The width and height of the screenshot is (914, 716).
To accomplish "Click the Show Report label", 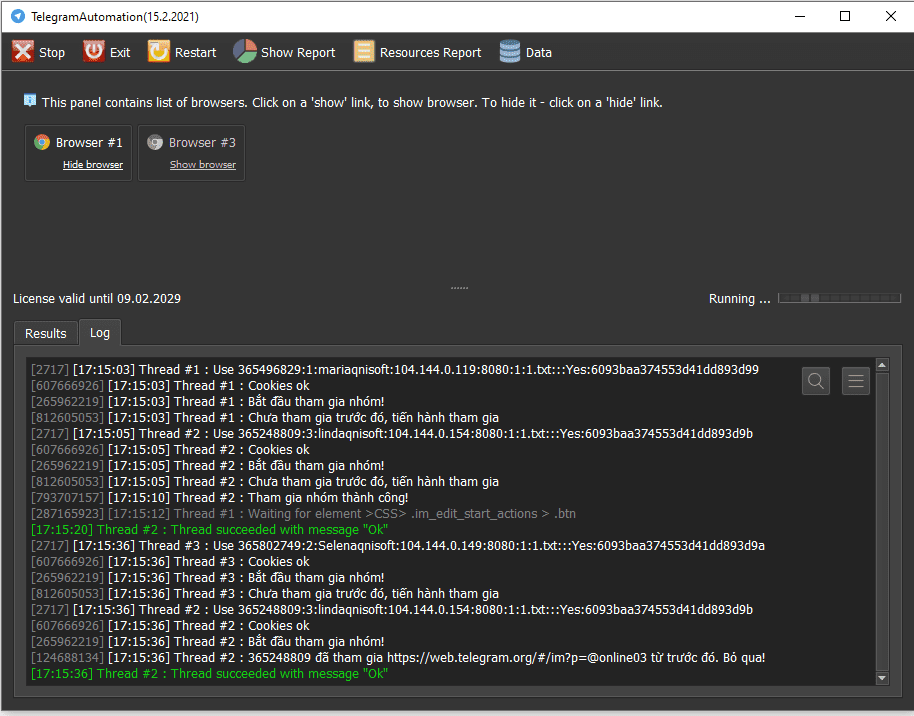I will pyautogui.click(x=298, y=52).
